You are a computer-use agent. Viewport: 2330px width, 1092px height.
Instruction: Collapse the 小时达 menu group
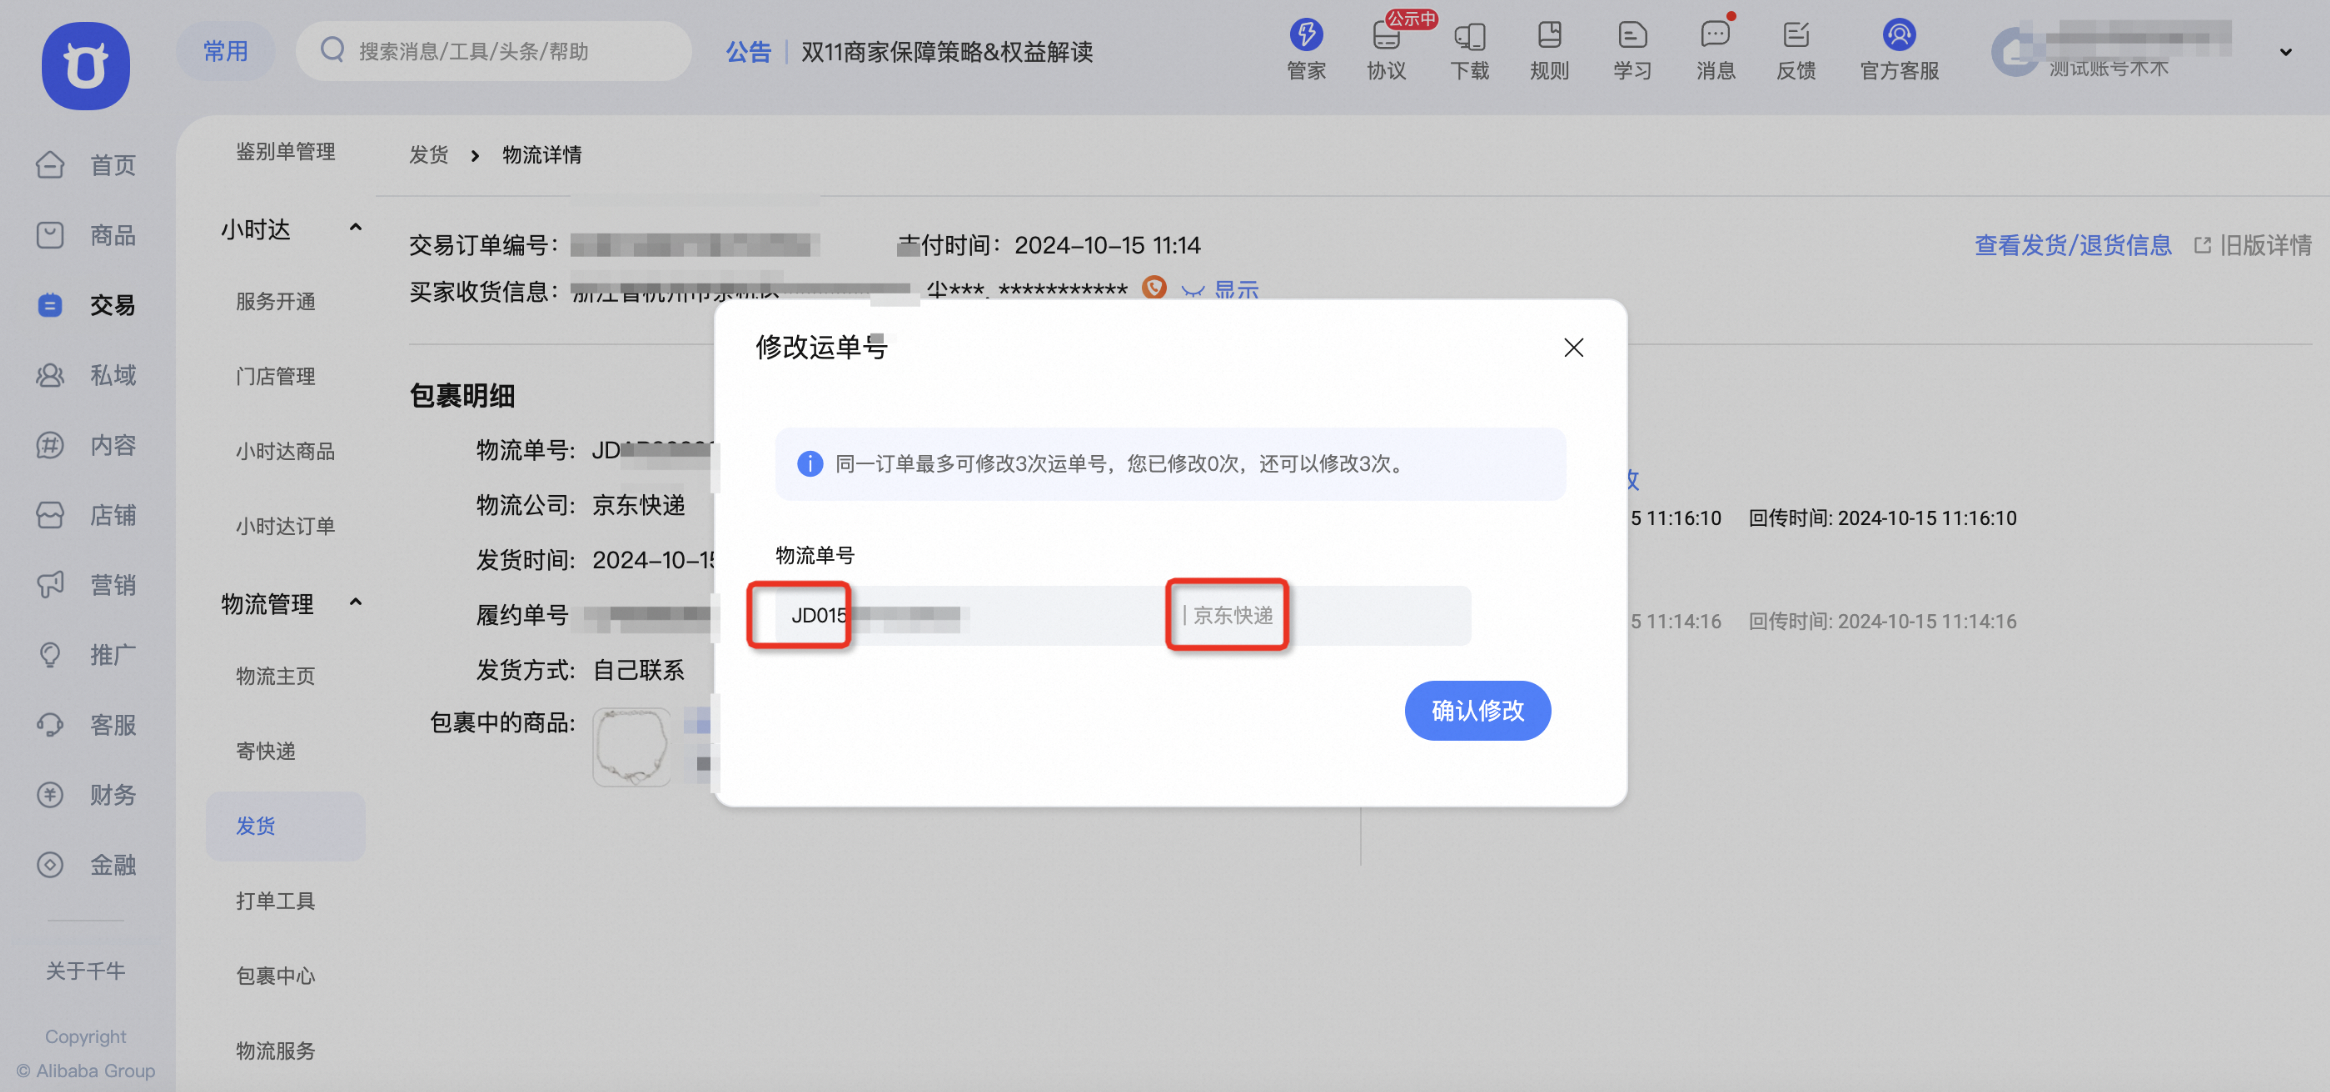coord(355,229)
